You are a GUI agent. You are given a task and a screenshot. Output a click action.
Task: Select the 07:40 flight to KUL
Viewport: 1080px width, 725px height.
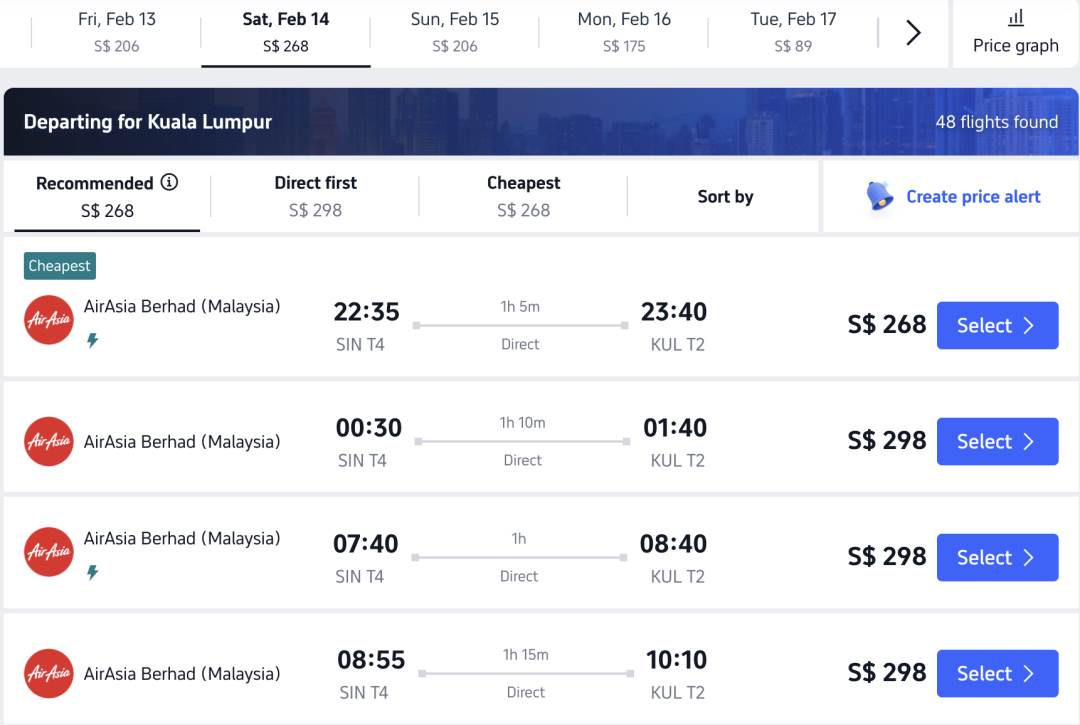pos(997,557)
